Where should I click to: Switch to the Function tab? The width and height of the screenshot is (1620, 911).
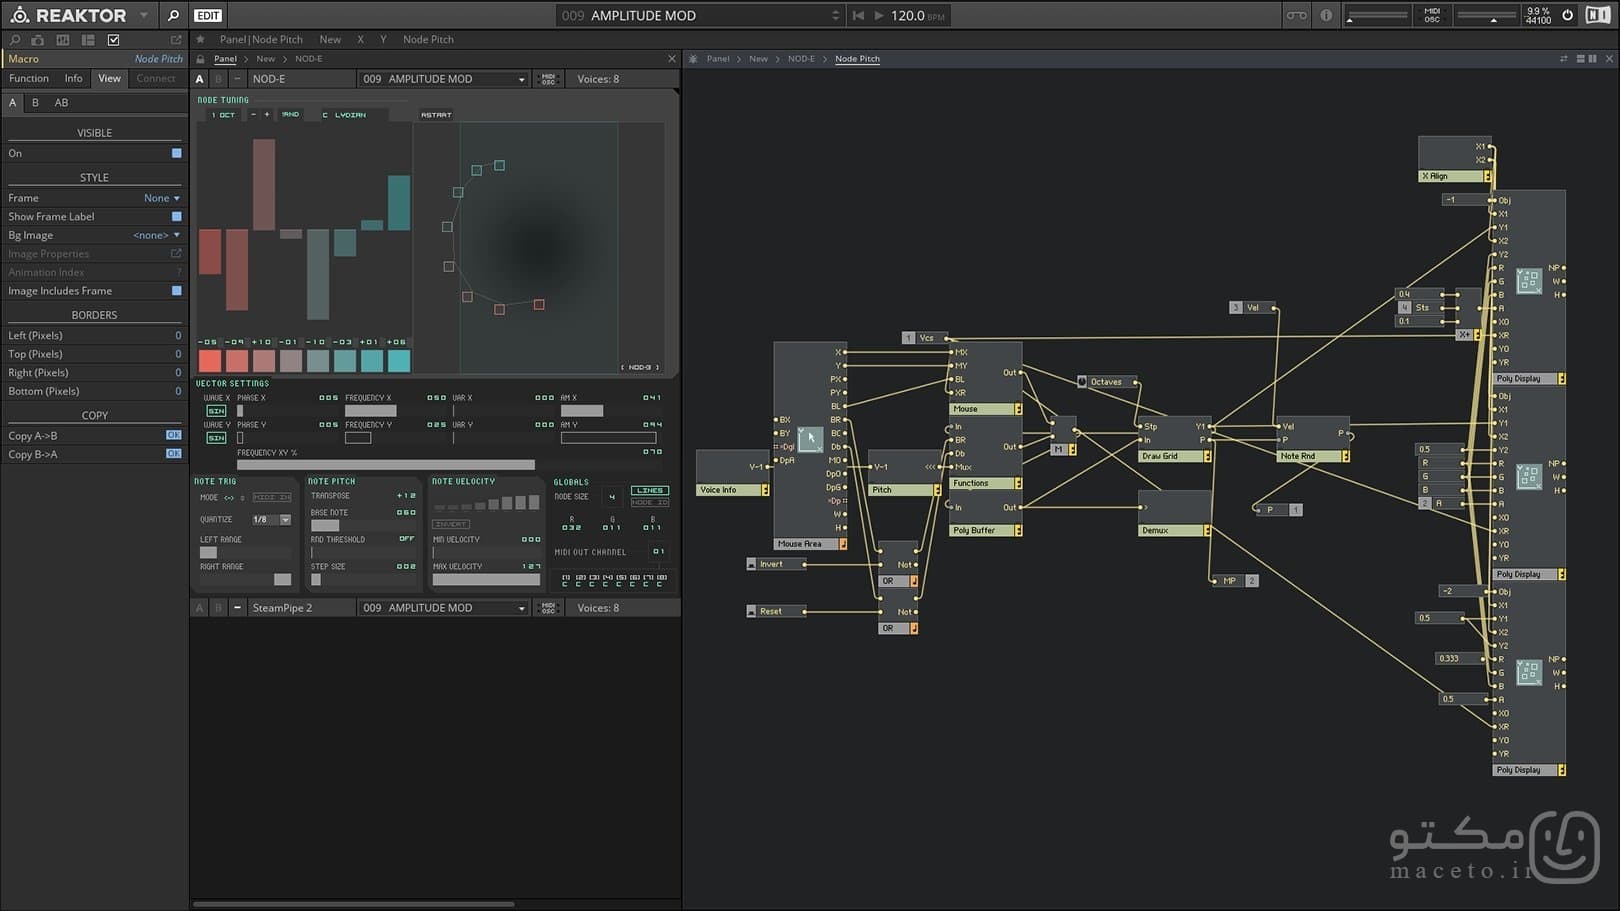click(x=29, y=78)
